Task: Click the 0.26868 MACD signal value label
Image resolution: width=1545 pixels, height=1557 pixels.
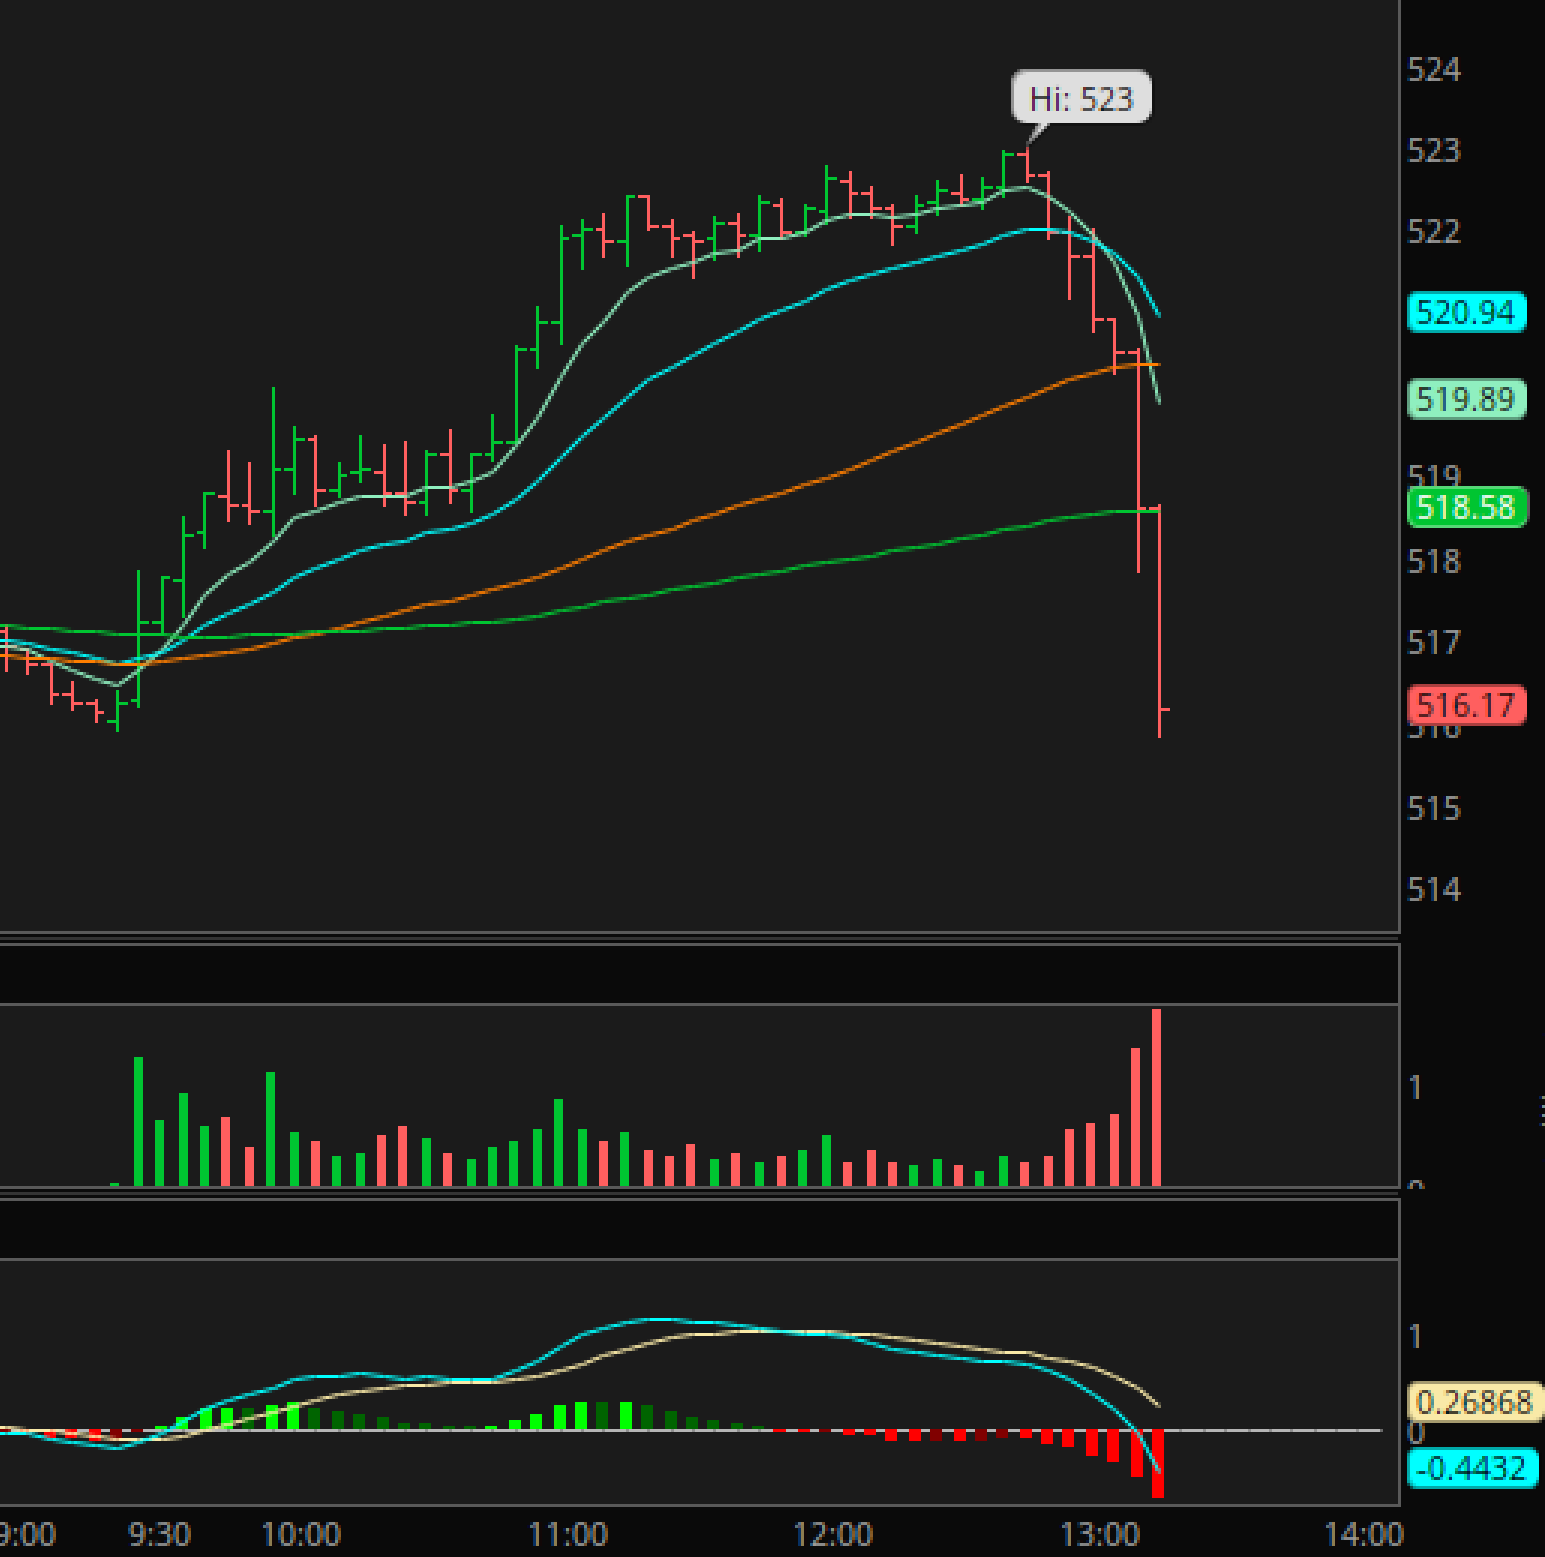Action: [1475, 1402]
